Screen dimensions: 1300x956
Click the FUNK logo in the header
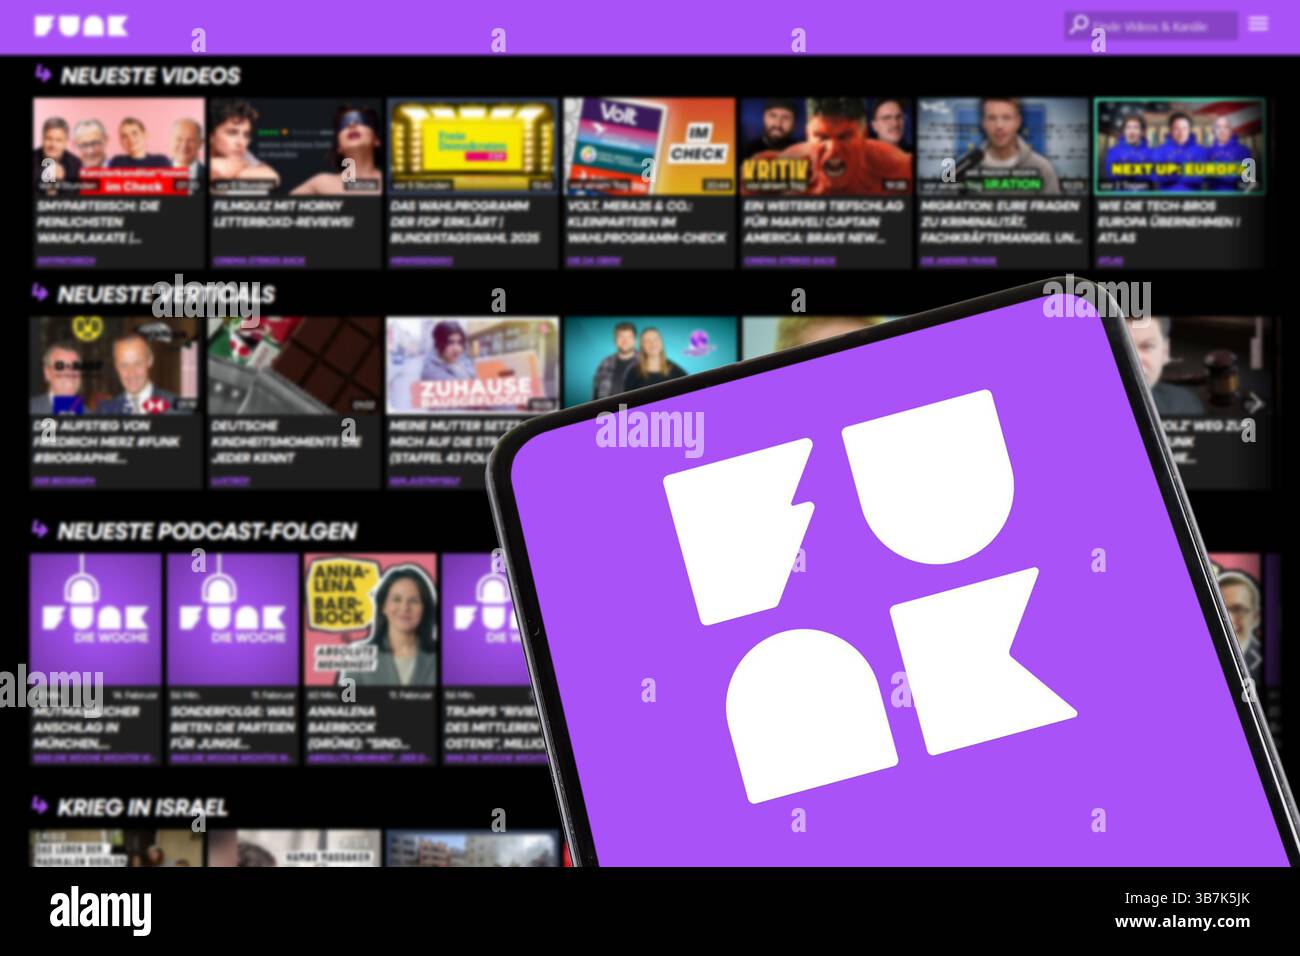[x=80, y=25]
